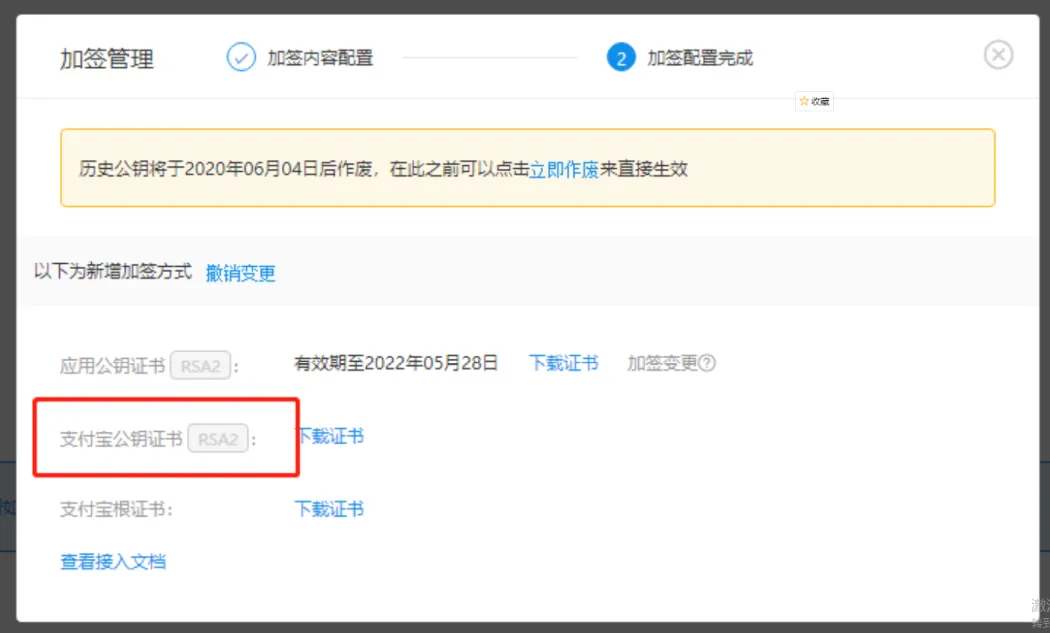Close the 加签管理 dialog with the X icon
This screenshot has height=633, width=1050.
tap(998, 55)
